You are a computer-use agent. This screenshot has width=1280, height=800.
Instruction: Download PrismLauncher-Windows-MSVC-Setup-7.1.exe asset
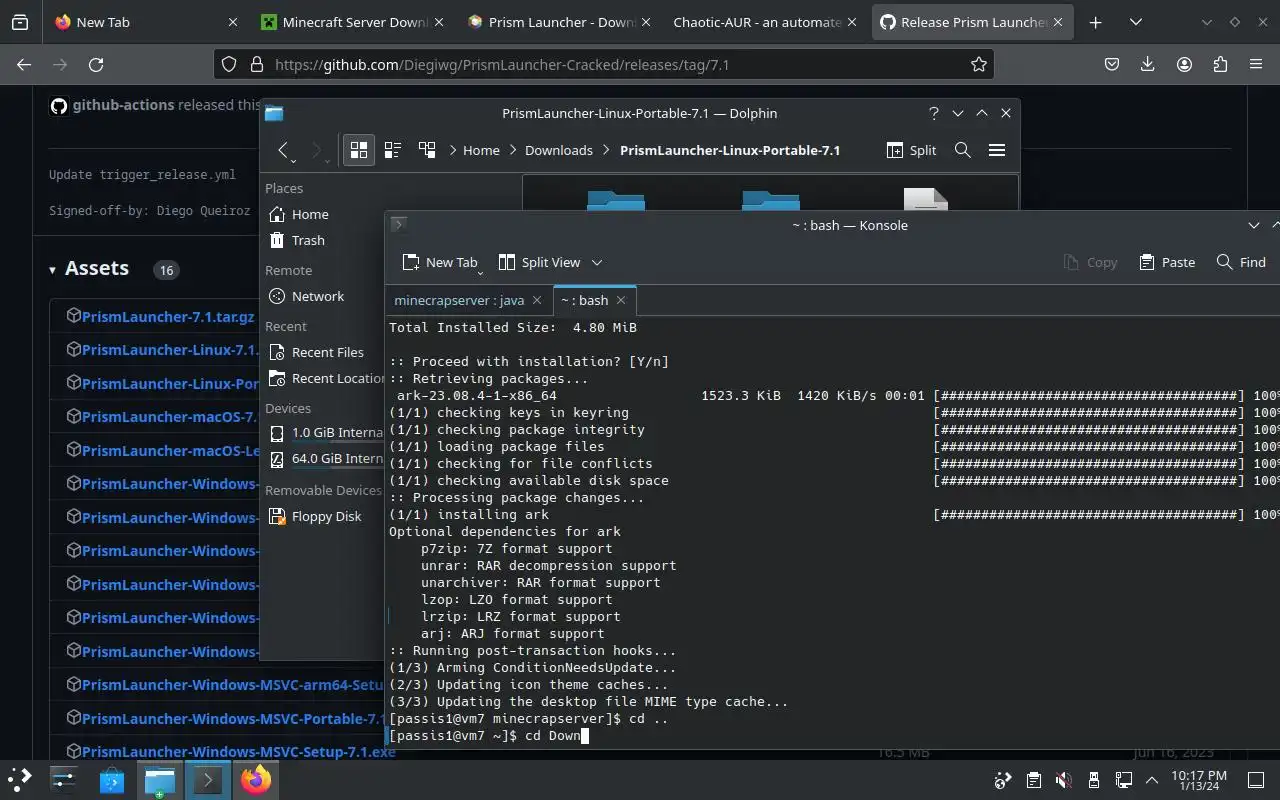(239, 751)
